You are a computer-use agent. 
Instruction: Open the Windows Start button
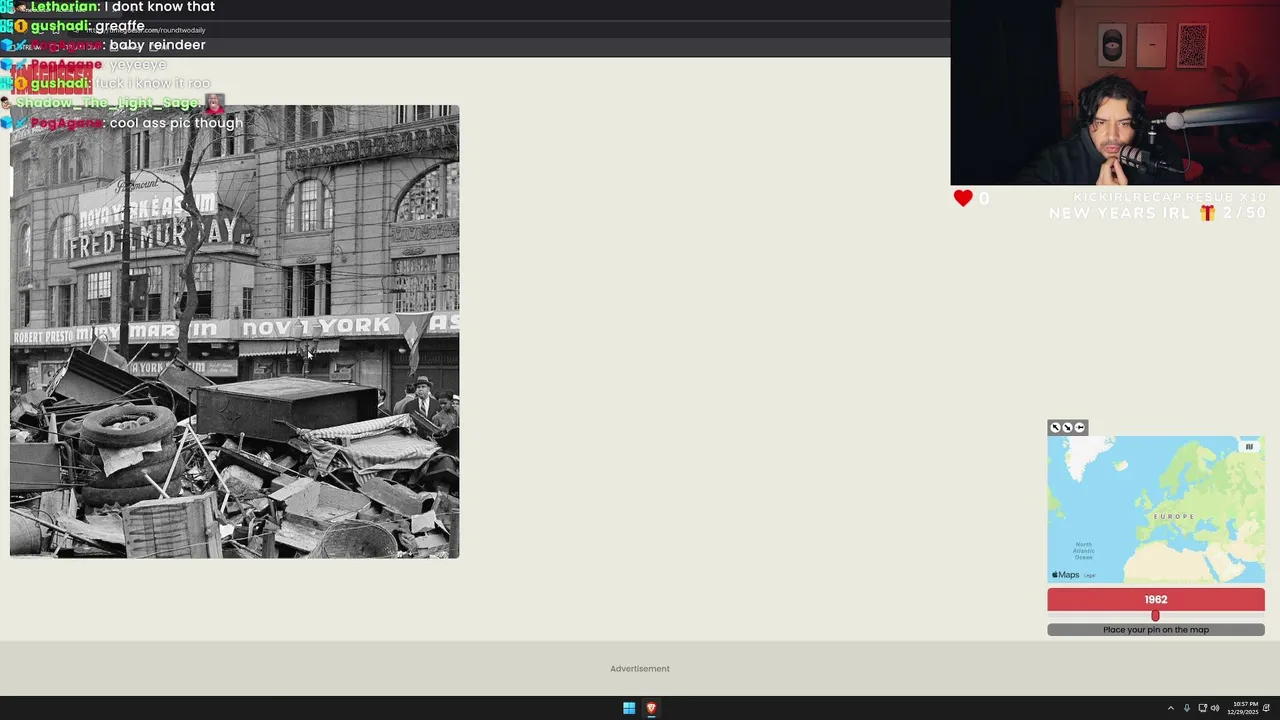629,708
